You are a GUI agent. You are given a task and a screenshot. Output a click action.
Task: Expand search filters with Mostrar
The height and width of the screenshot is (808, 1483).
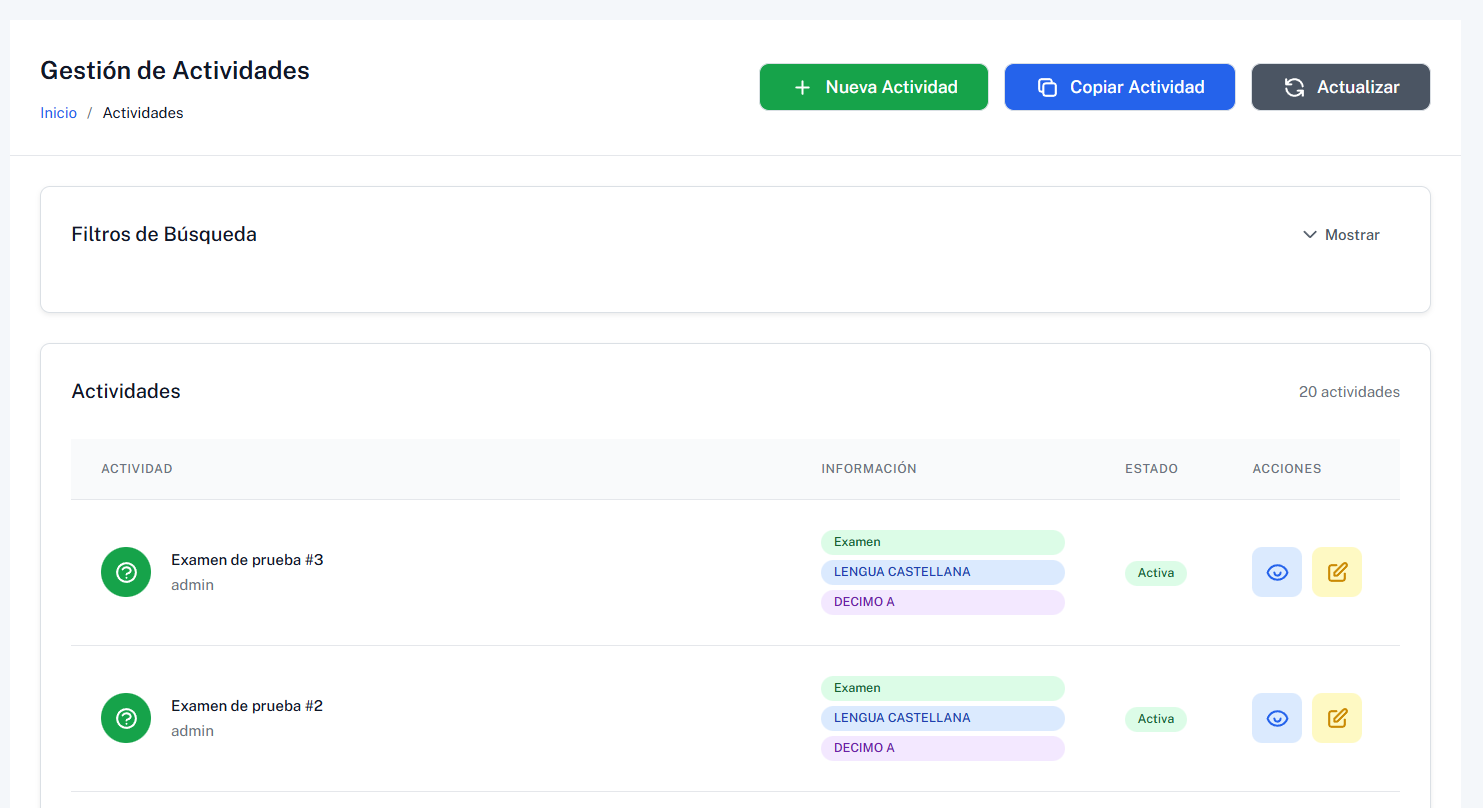click(x=1341, y=235)
